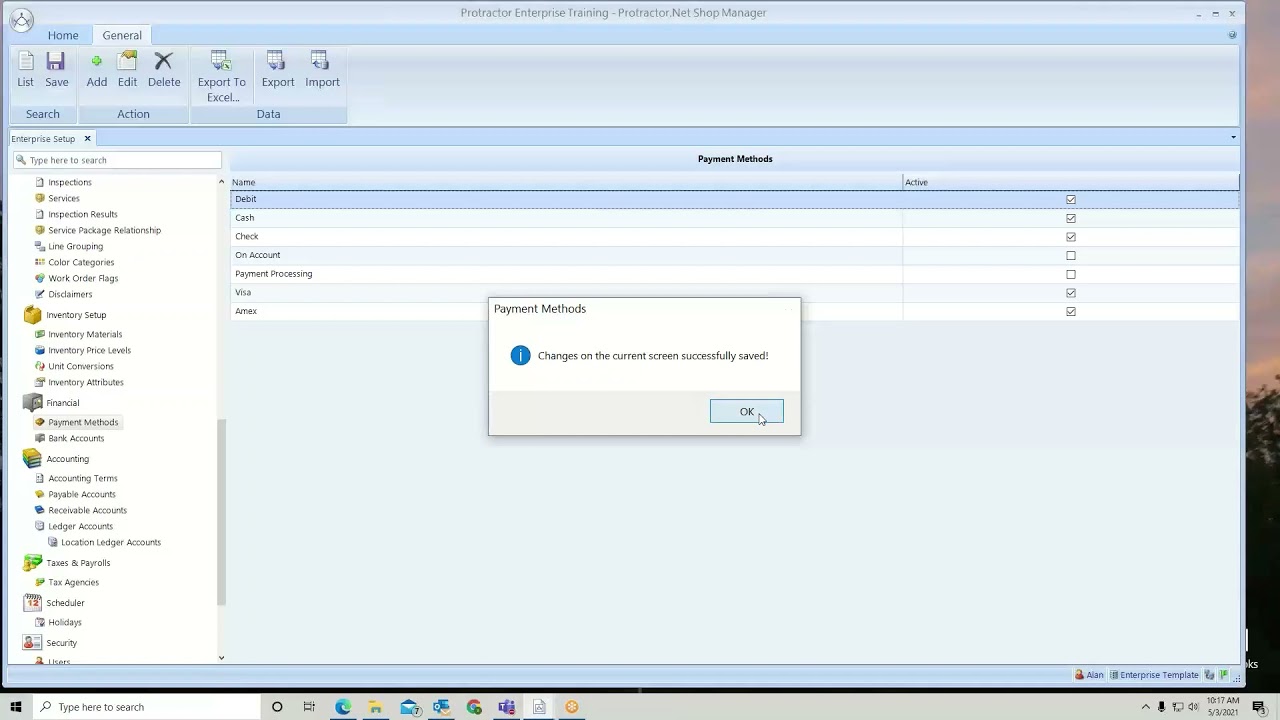This screenshot has height=720, width=1280.
Task: Sort by the Name column header
Action: click(566, 182)
